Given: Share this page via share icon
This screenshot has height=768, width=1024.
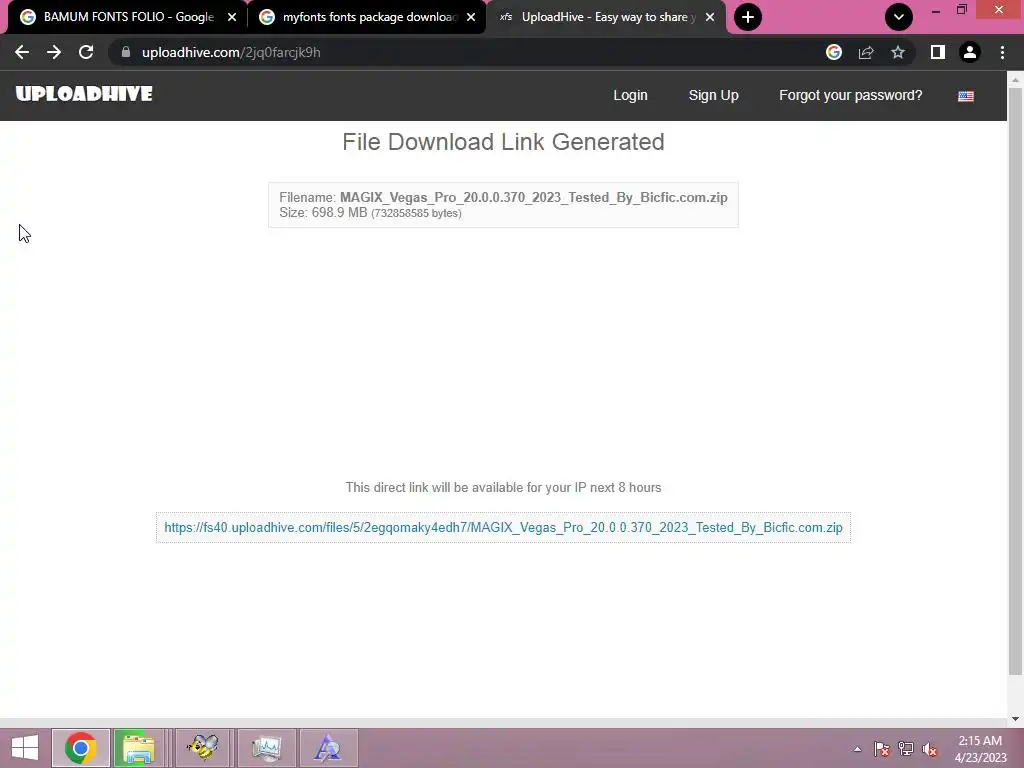Looking at the screenshot, I should [866, 52].
